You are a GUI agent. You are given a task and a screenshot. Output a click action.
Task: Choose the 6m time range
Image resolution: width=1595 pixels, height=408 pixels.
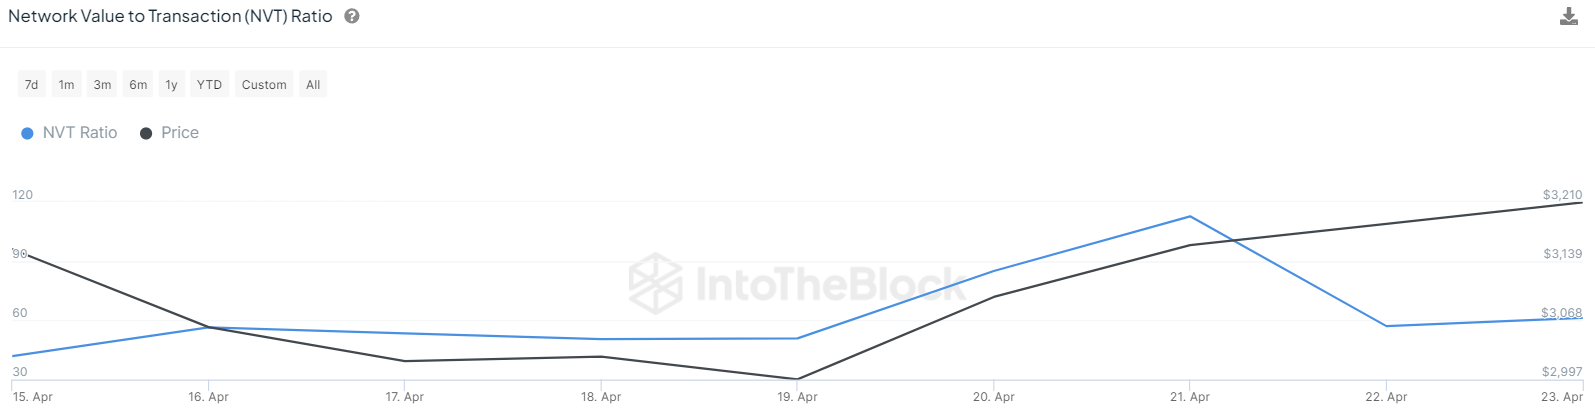click(x=138, y=85)
